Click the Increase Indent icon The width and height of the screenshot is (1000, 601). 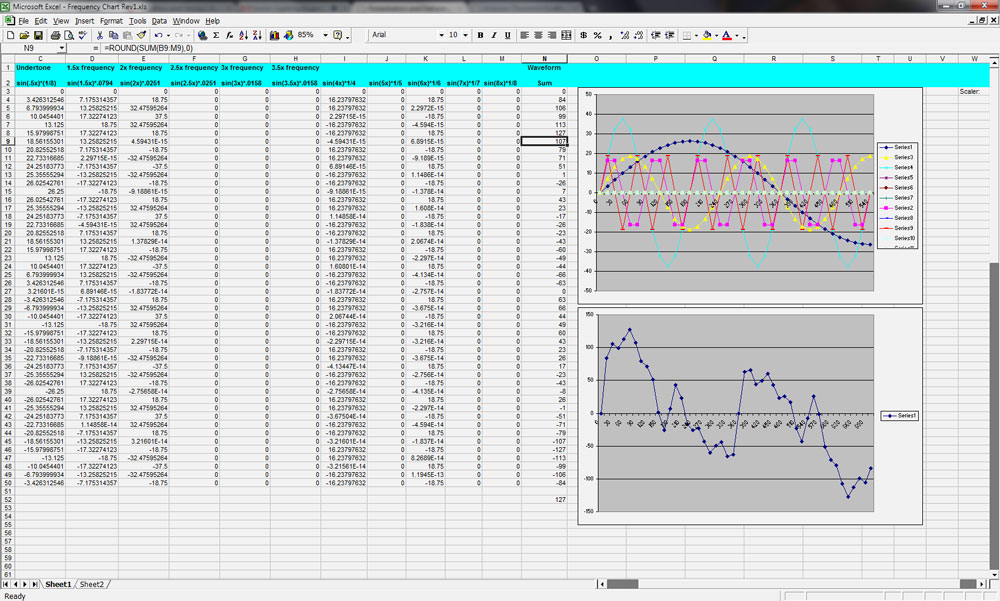point(669,35)
